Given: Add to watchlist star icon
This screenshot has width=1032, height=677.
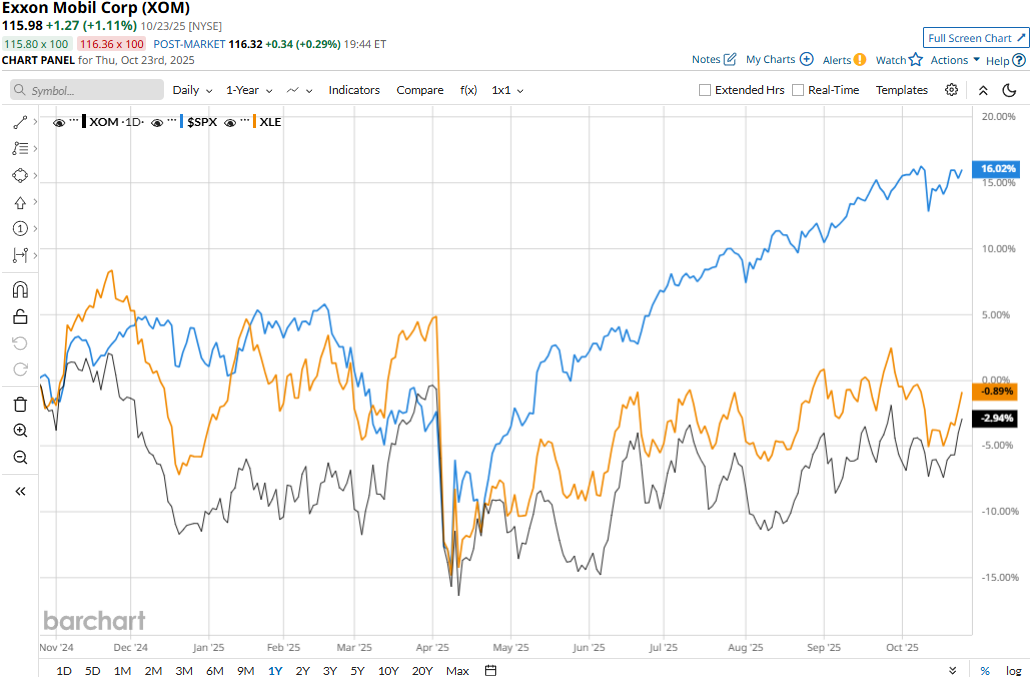Looking at the screenshot, I should (916, 60).
